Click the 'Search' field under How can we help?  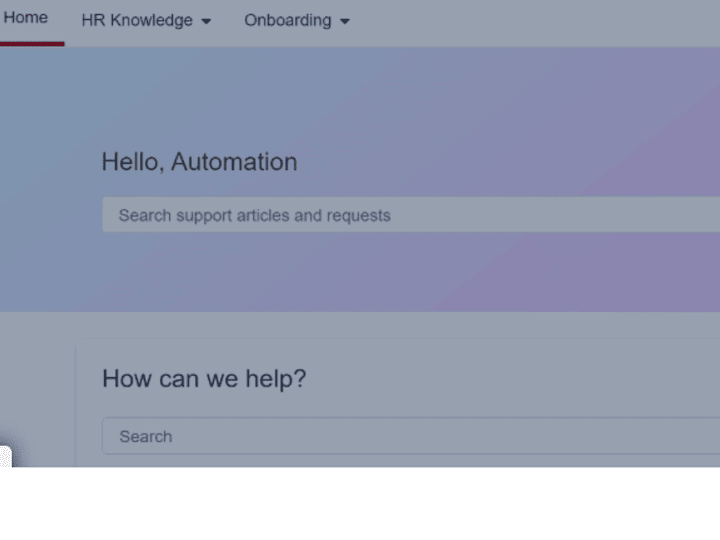411,436
